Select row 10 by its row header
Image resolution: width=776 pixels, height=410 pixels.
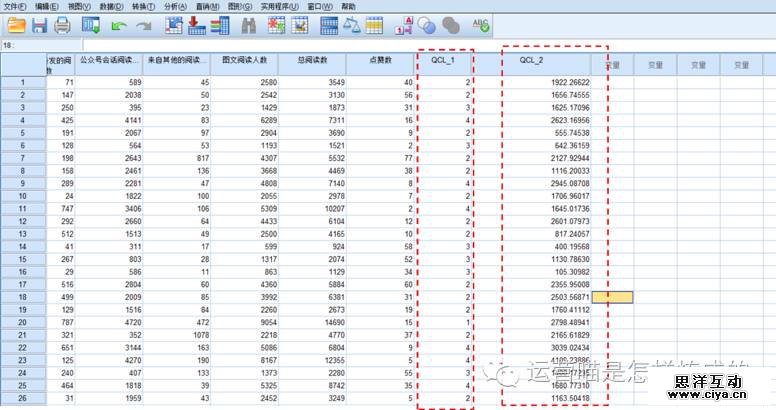point(22,197)
